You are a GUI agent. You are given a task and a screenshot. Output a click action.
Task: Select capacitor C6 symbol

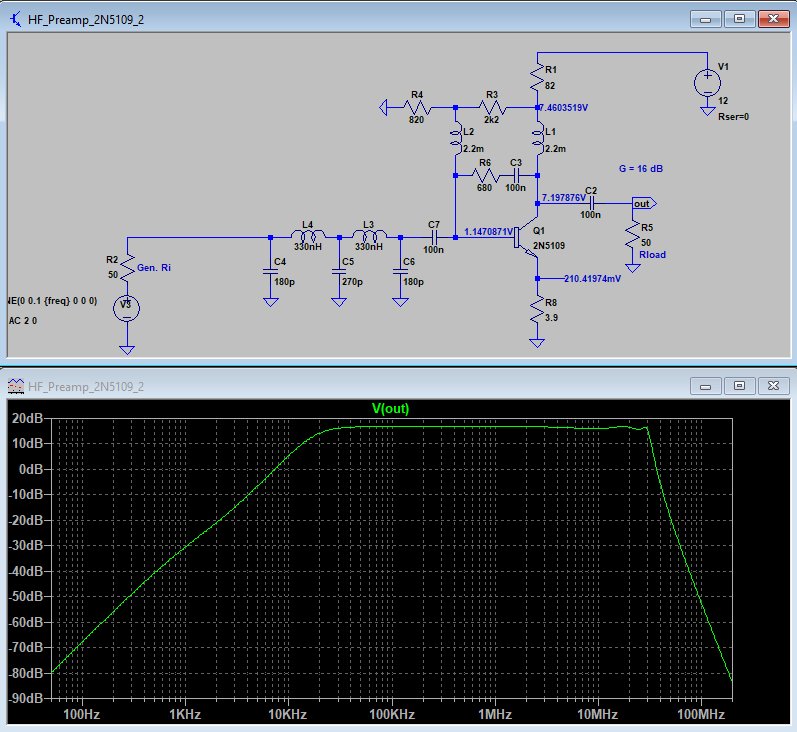pyautogui.click(x=401, y=271)
